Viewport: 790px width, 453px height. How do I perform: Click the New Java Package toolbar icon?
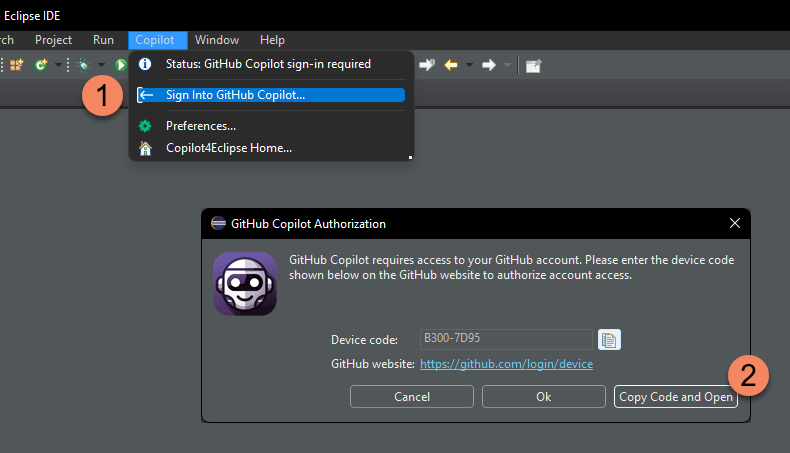(17, 65)
